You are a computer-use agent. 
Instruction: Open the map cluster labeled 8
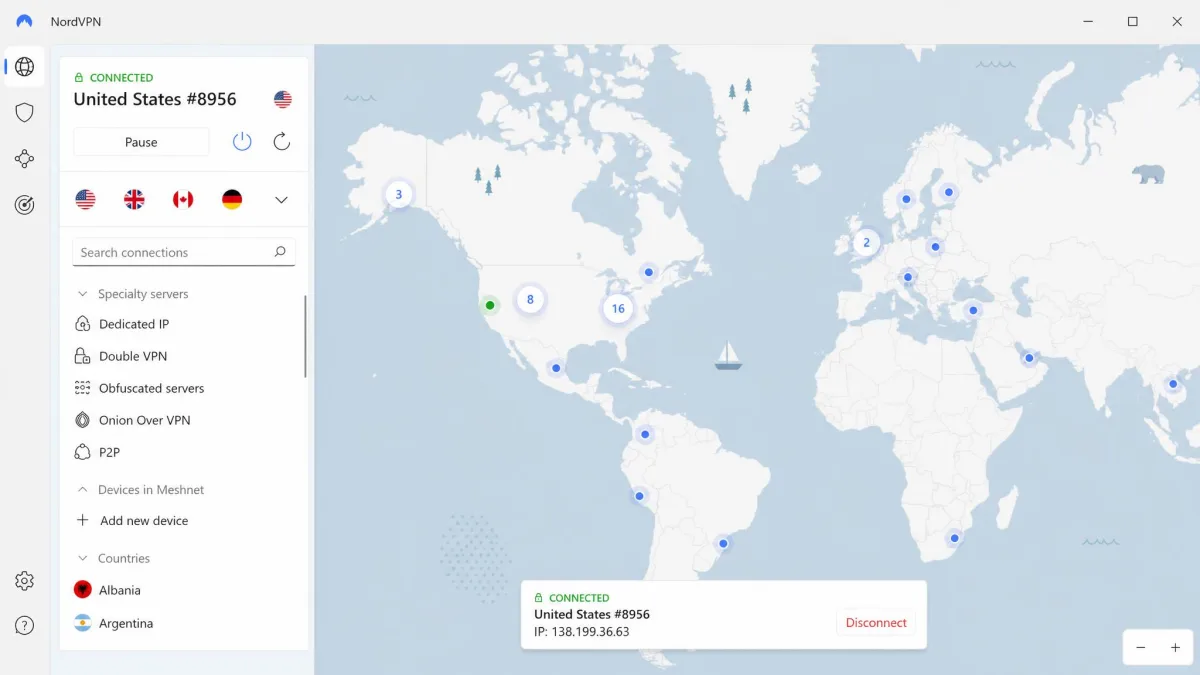click(x=530, y=299)
